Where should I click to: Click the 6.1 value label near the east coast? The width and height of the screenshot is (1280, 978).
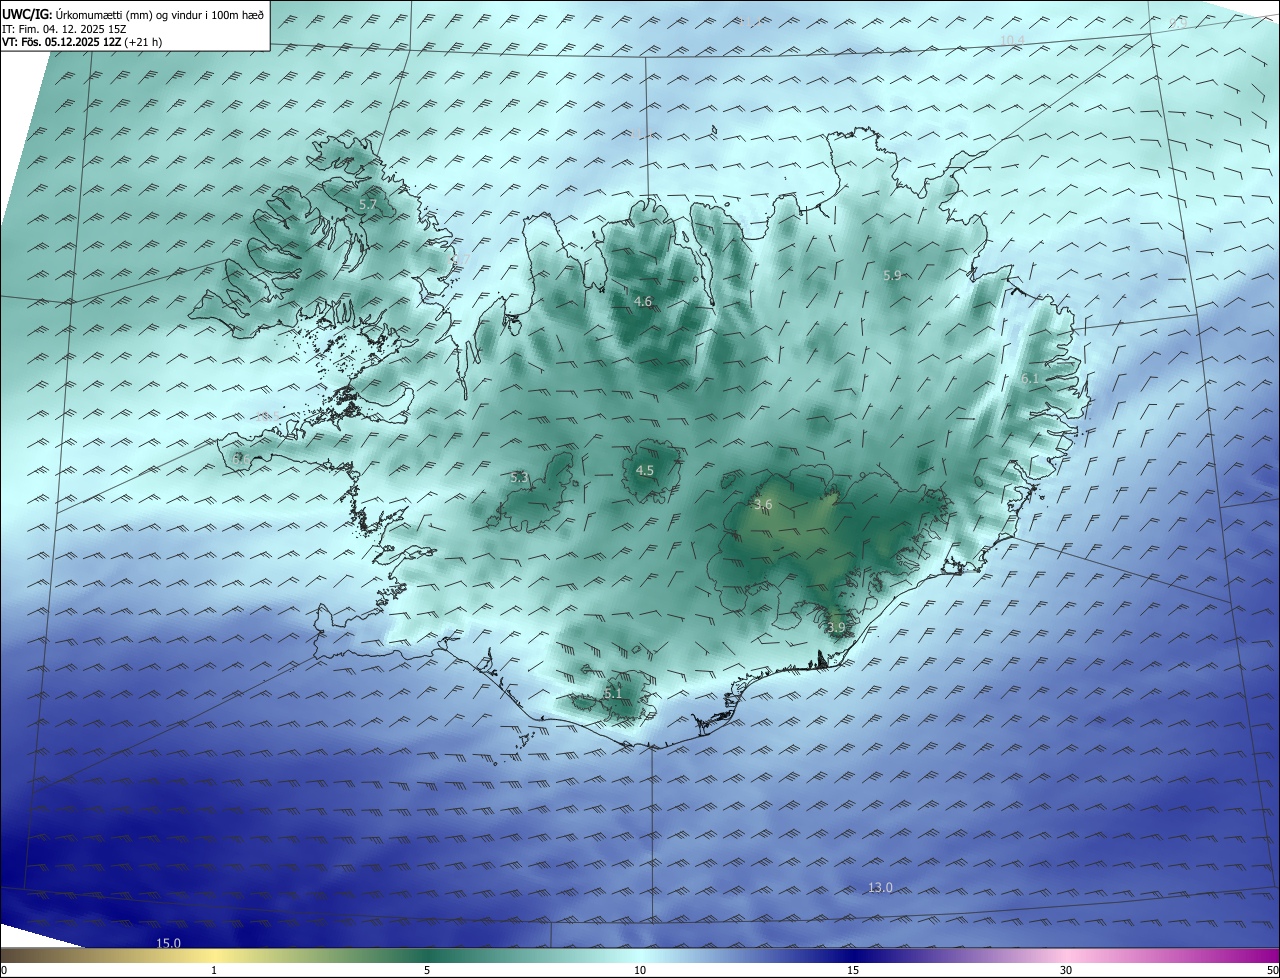pos(1030,378)
